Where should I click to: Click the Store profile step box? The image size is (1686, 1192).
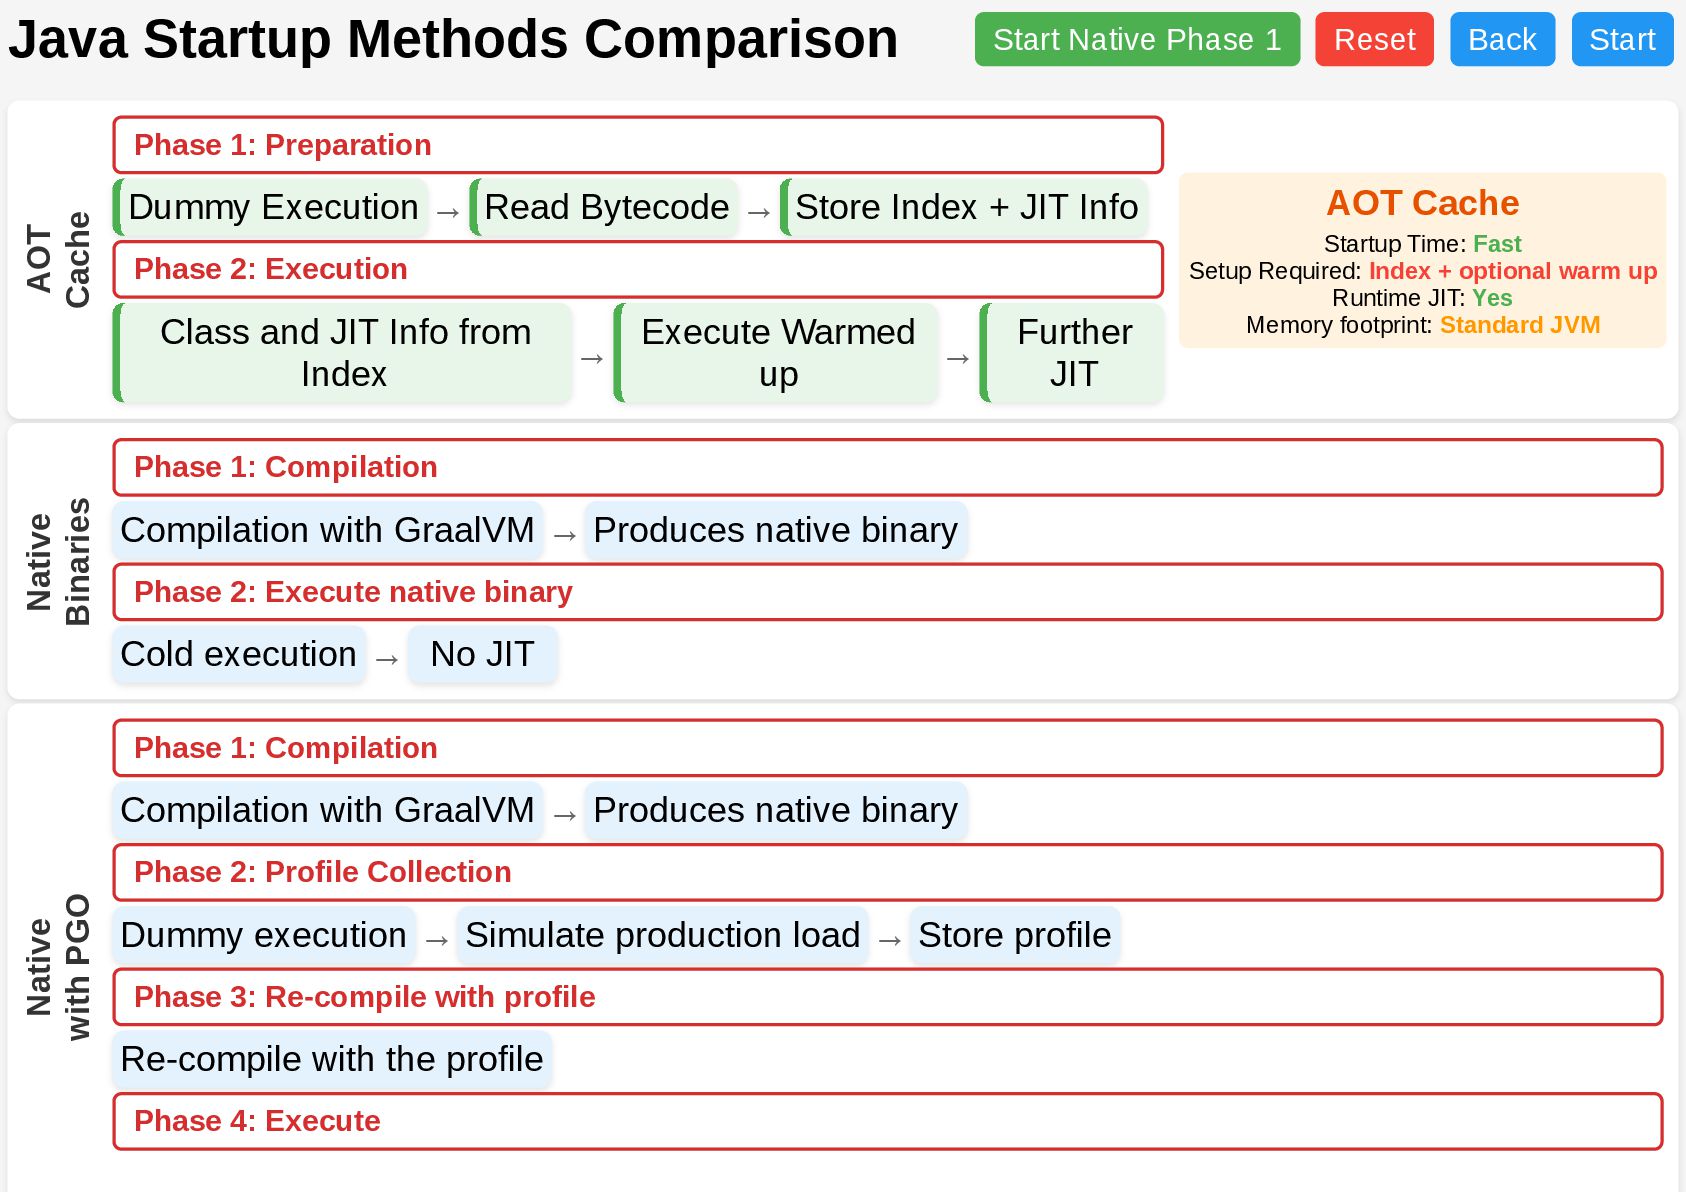pos(1014,936)
